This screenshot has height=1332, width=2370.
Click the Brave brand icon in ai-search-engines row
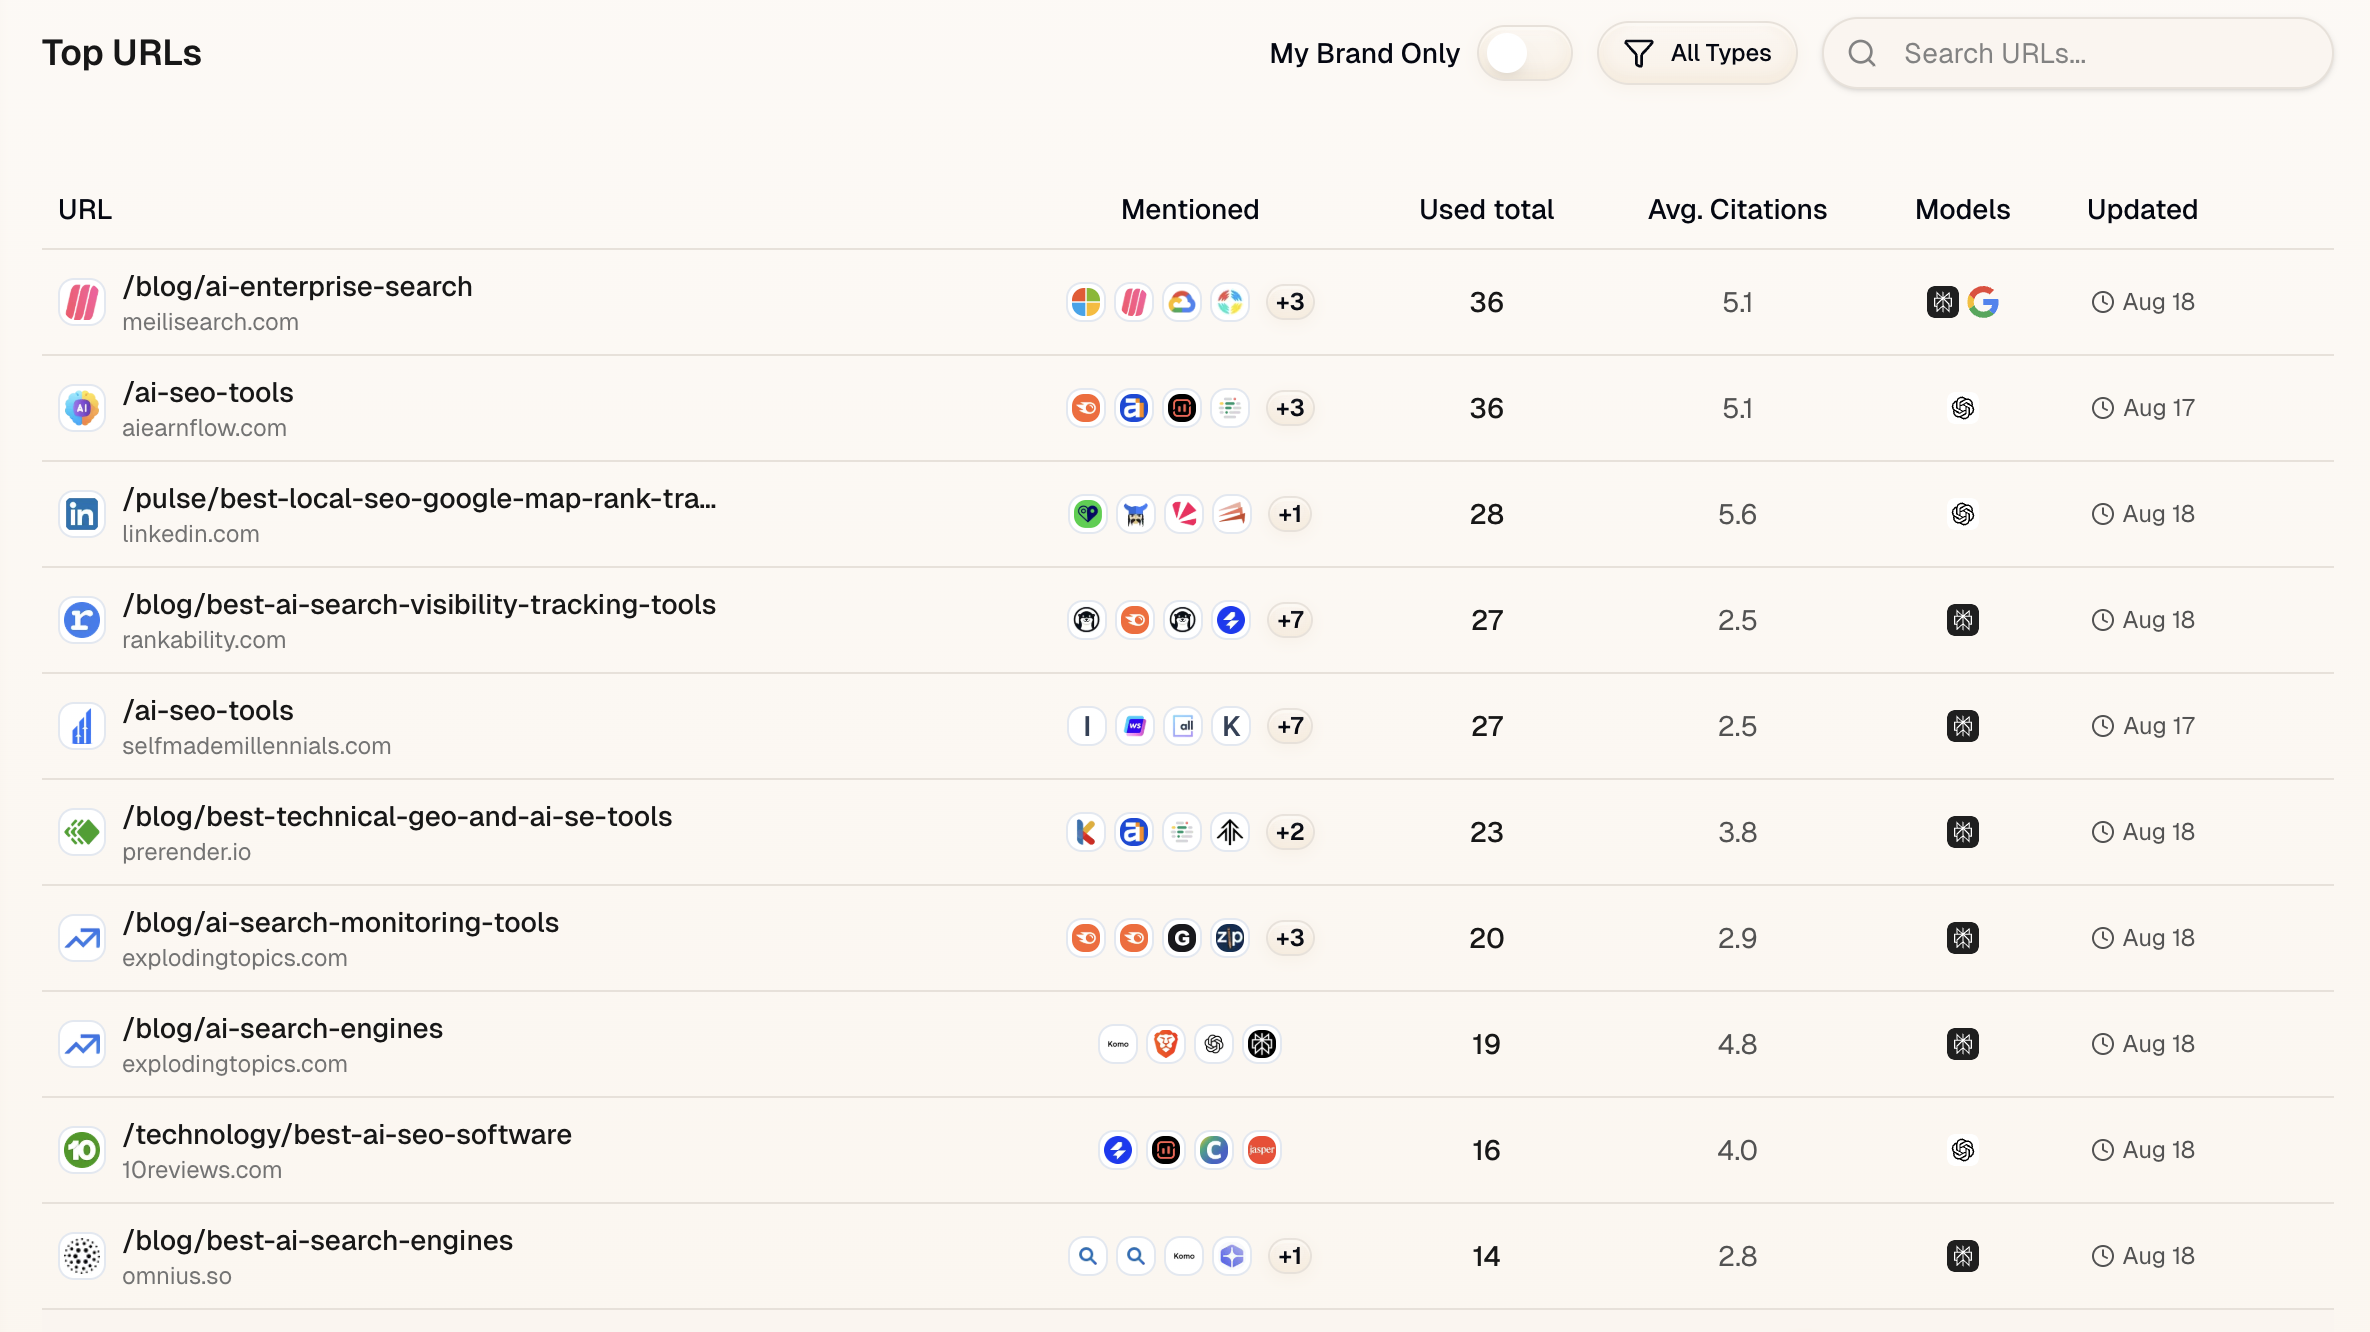1166,1044
